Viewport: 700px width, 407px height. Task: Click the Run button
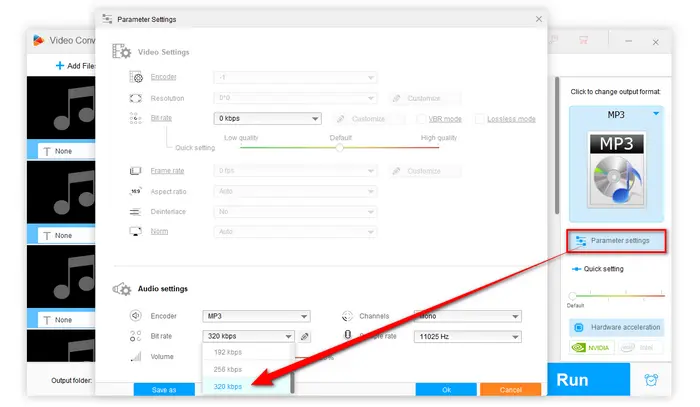pos(588,380)
